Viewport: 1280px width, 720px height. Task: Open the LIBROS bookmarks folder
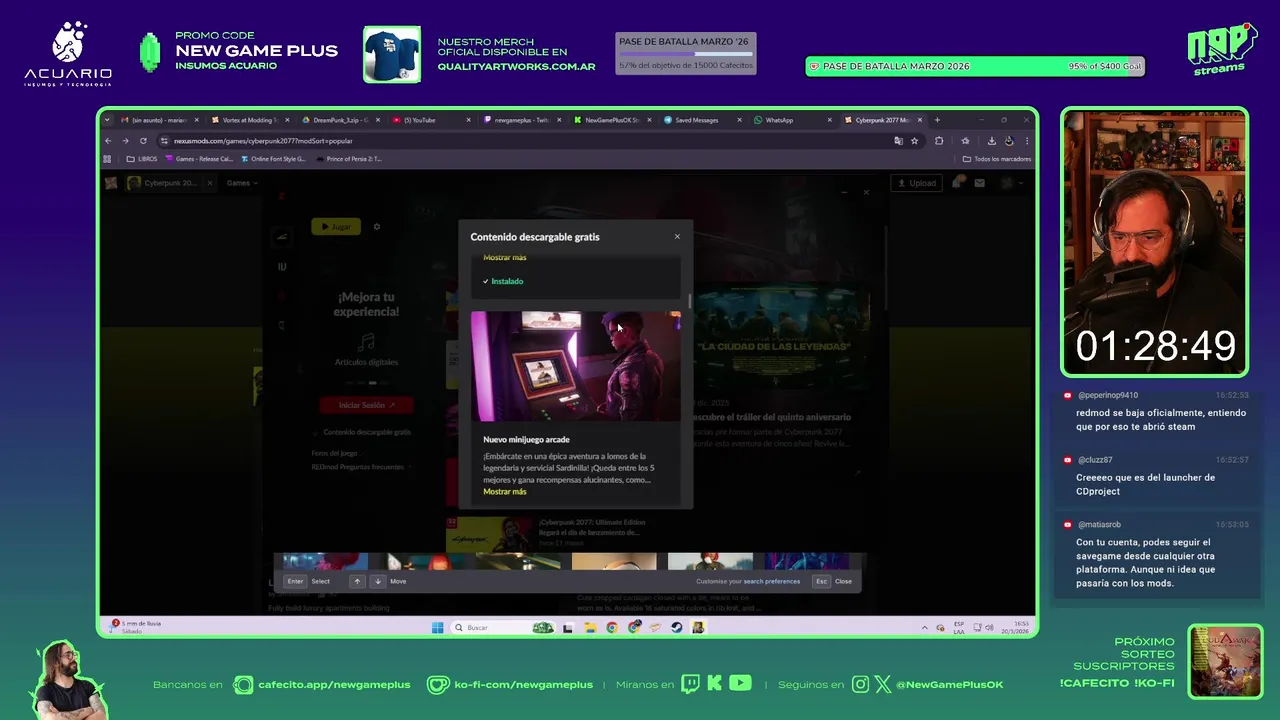click(x=142, y=159)
